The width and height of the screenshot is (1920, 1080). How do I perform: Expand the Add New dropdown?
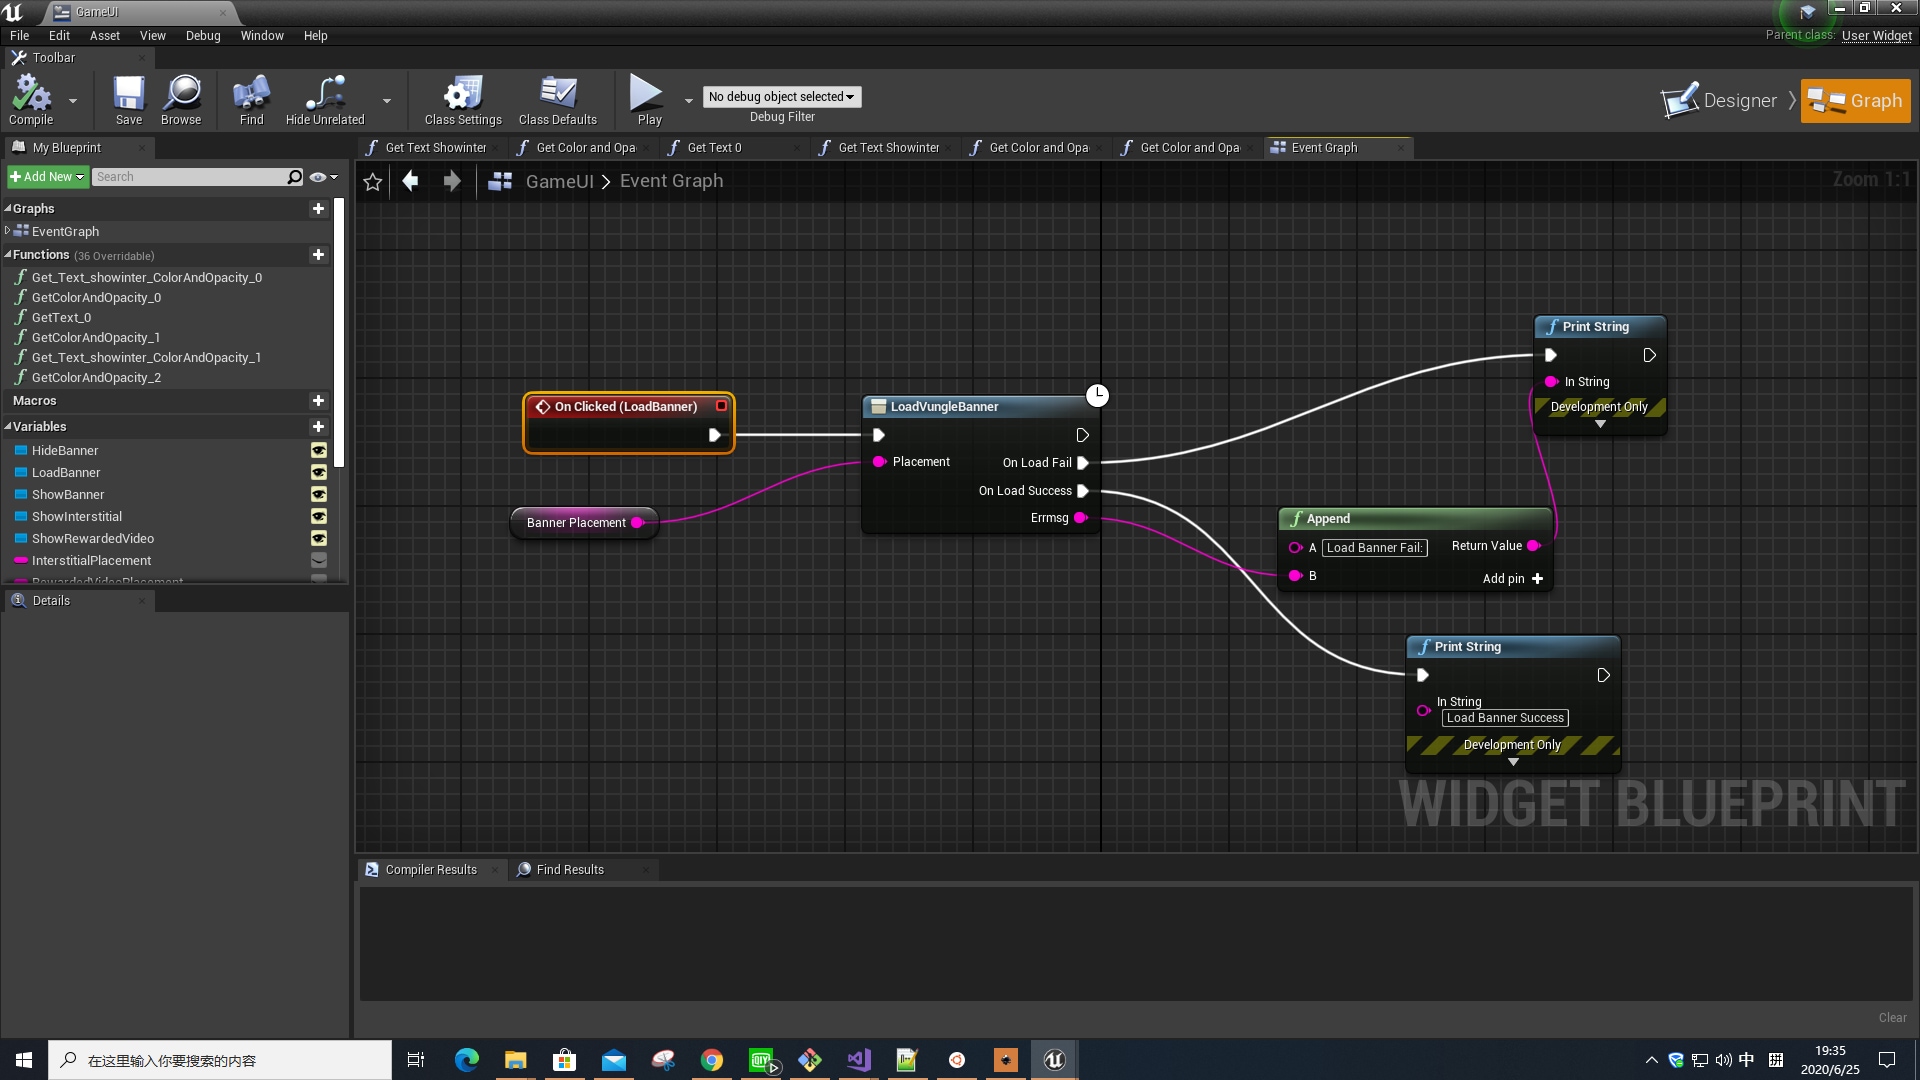coord(47,177)
